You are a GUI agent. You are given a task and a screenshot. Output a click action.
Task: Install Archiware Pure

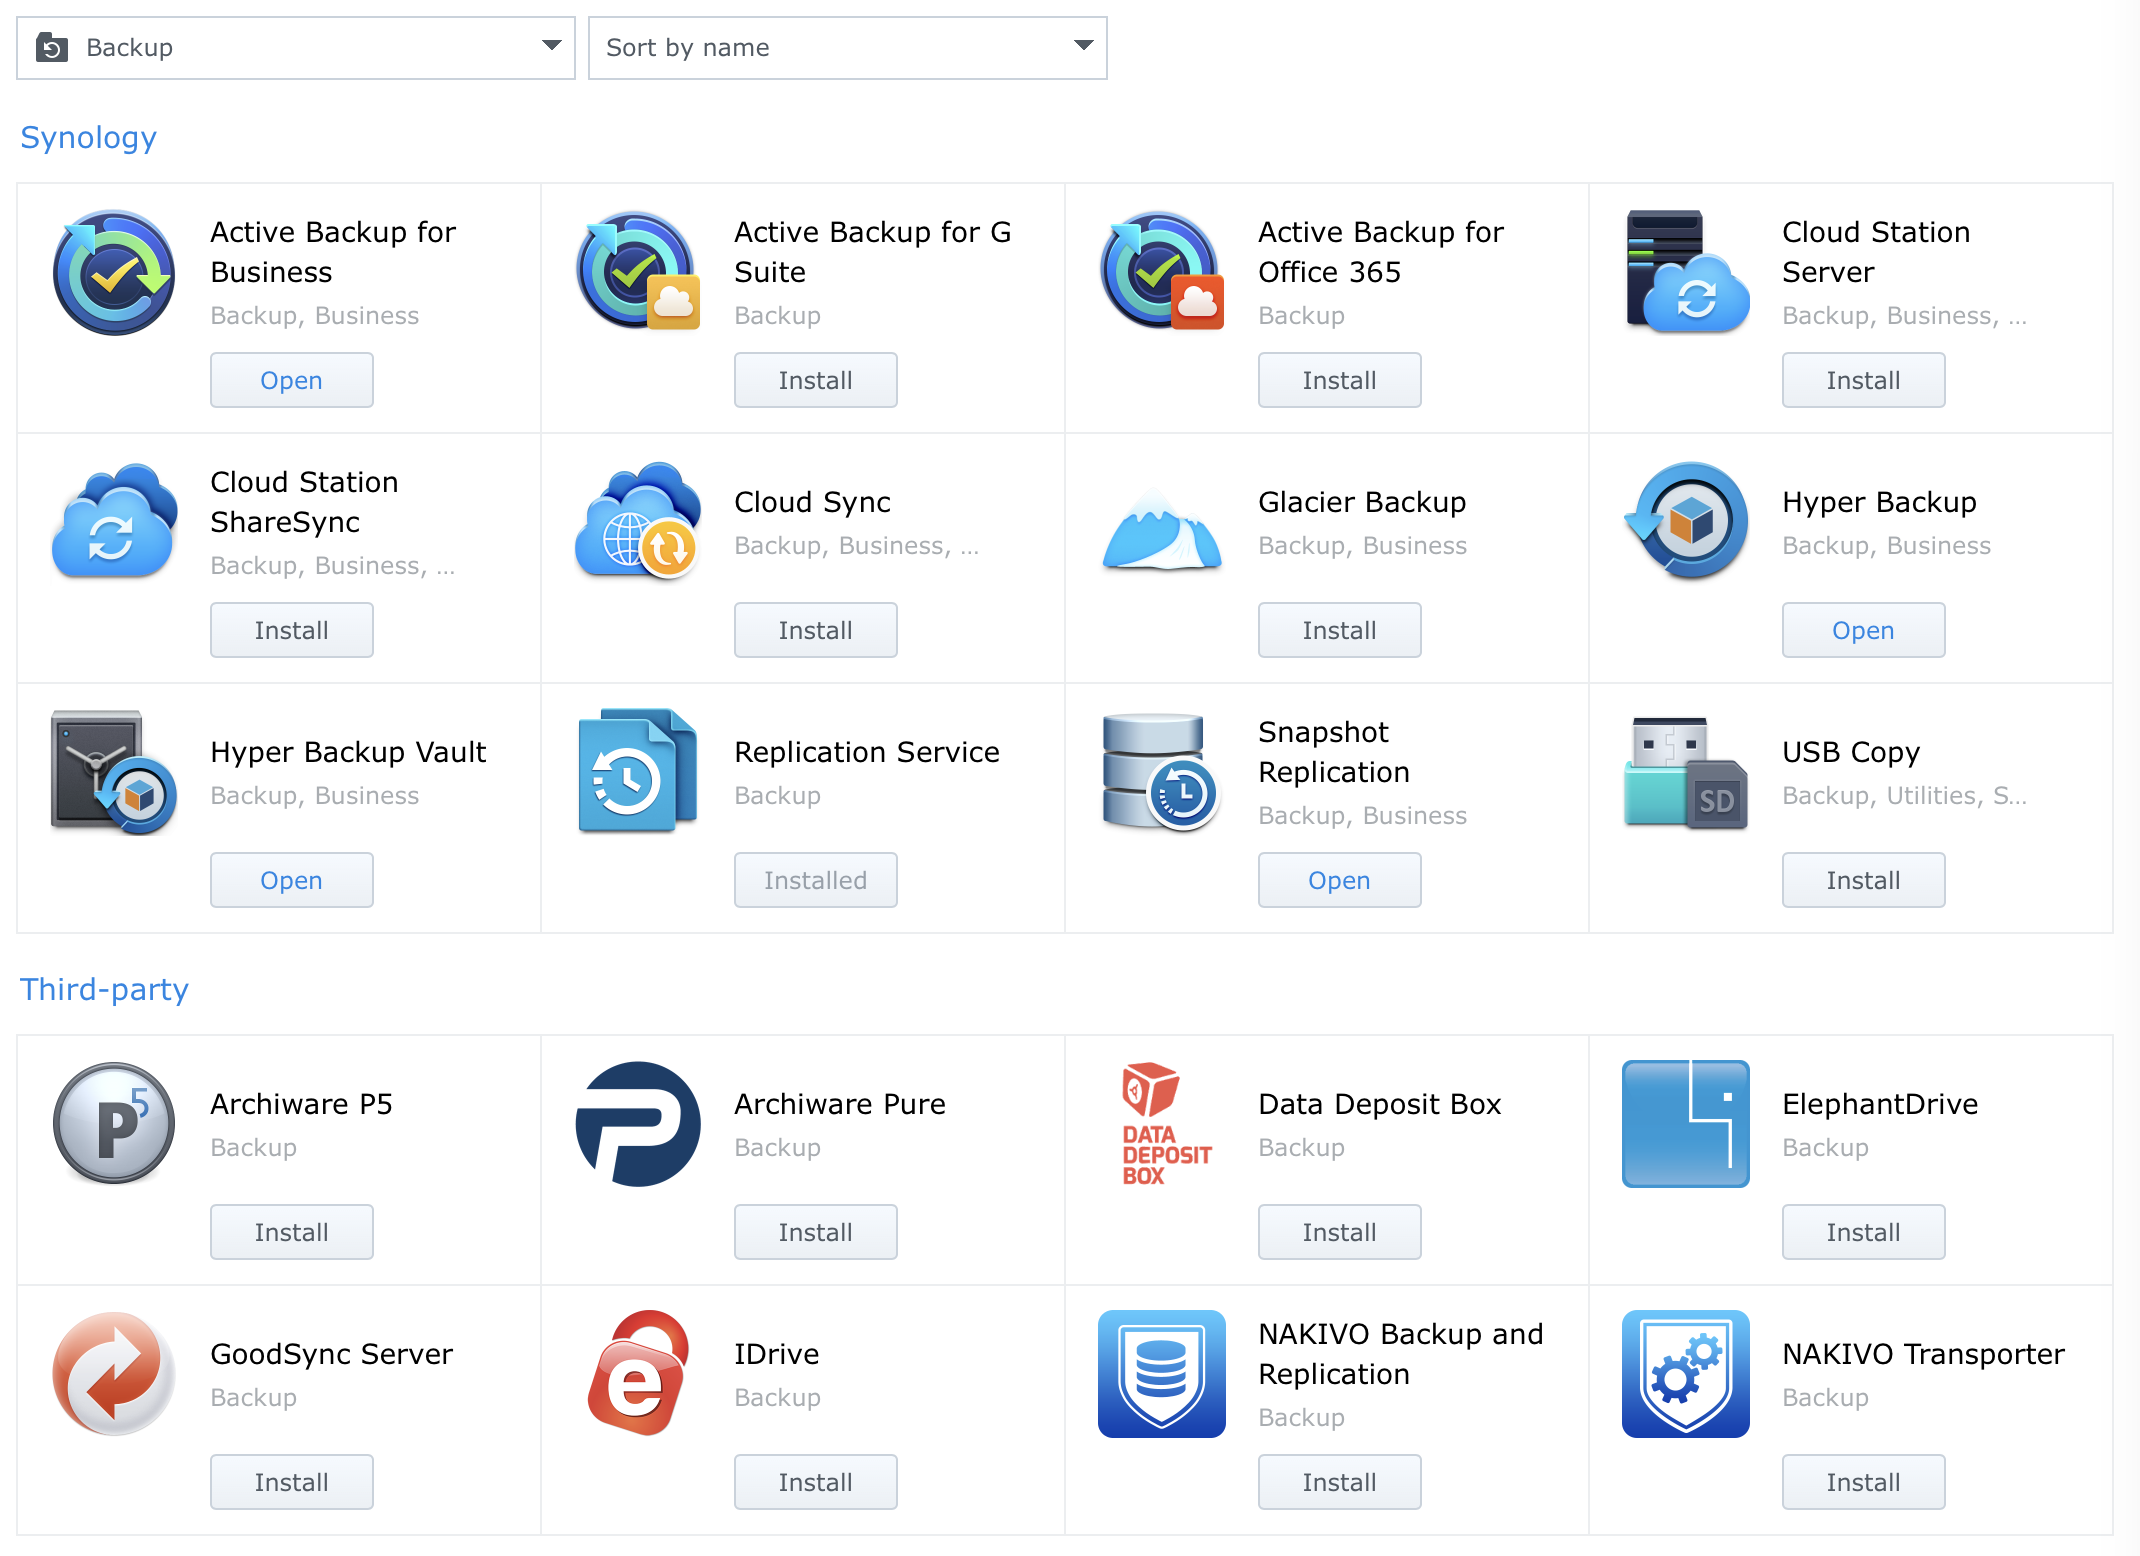(x=816, y=1232)
